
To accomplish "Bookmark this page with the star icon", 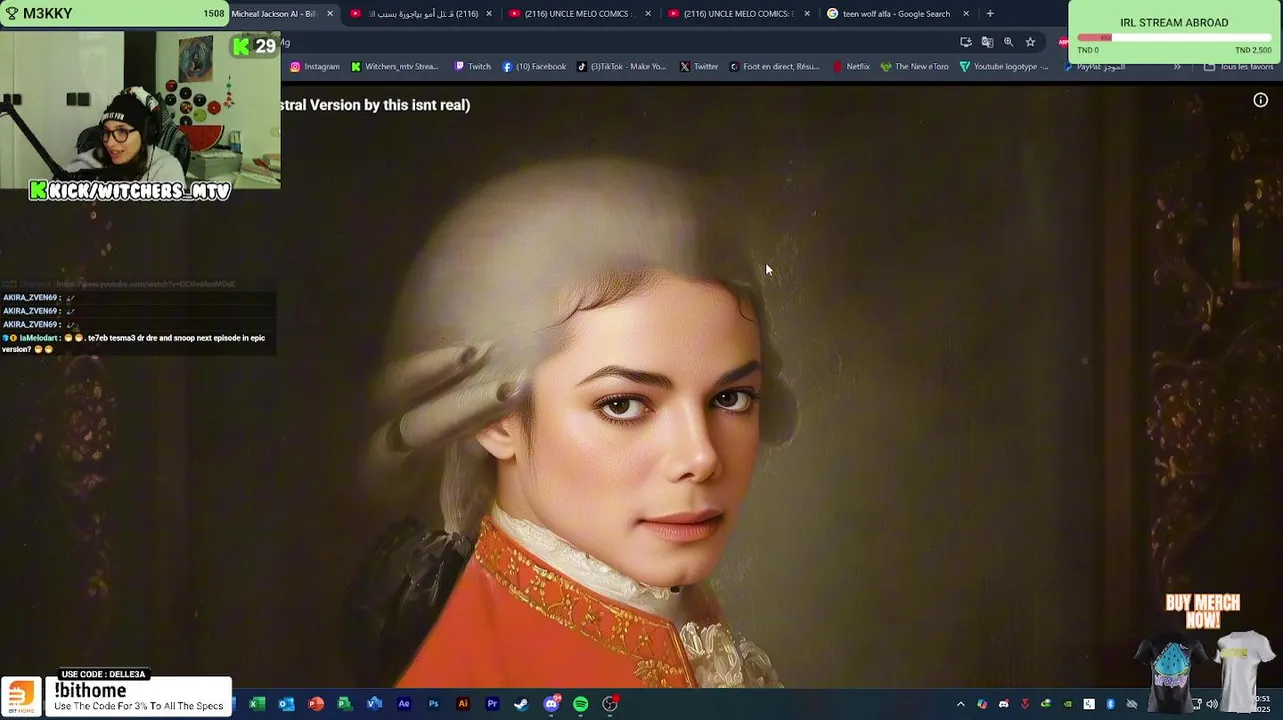I will click(x=1030, y=42).
